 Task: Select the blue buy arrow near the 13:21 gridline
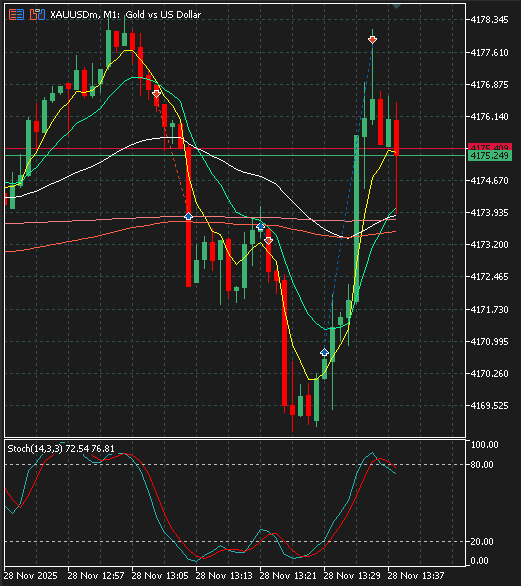pos(260,226)
